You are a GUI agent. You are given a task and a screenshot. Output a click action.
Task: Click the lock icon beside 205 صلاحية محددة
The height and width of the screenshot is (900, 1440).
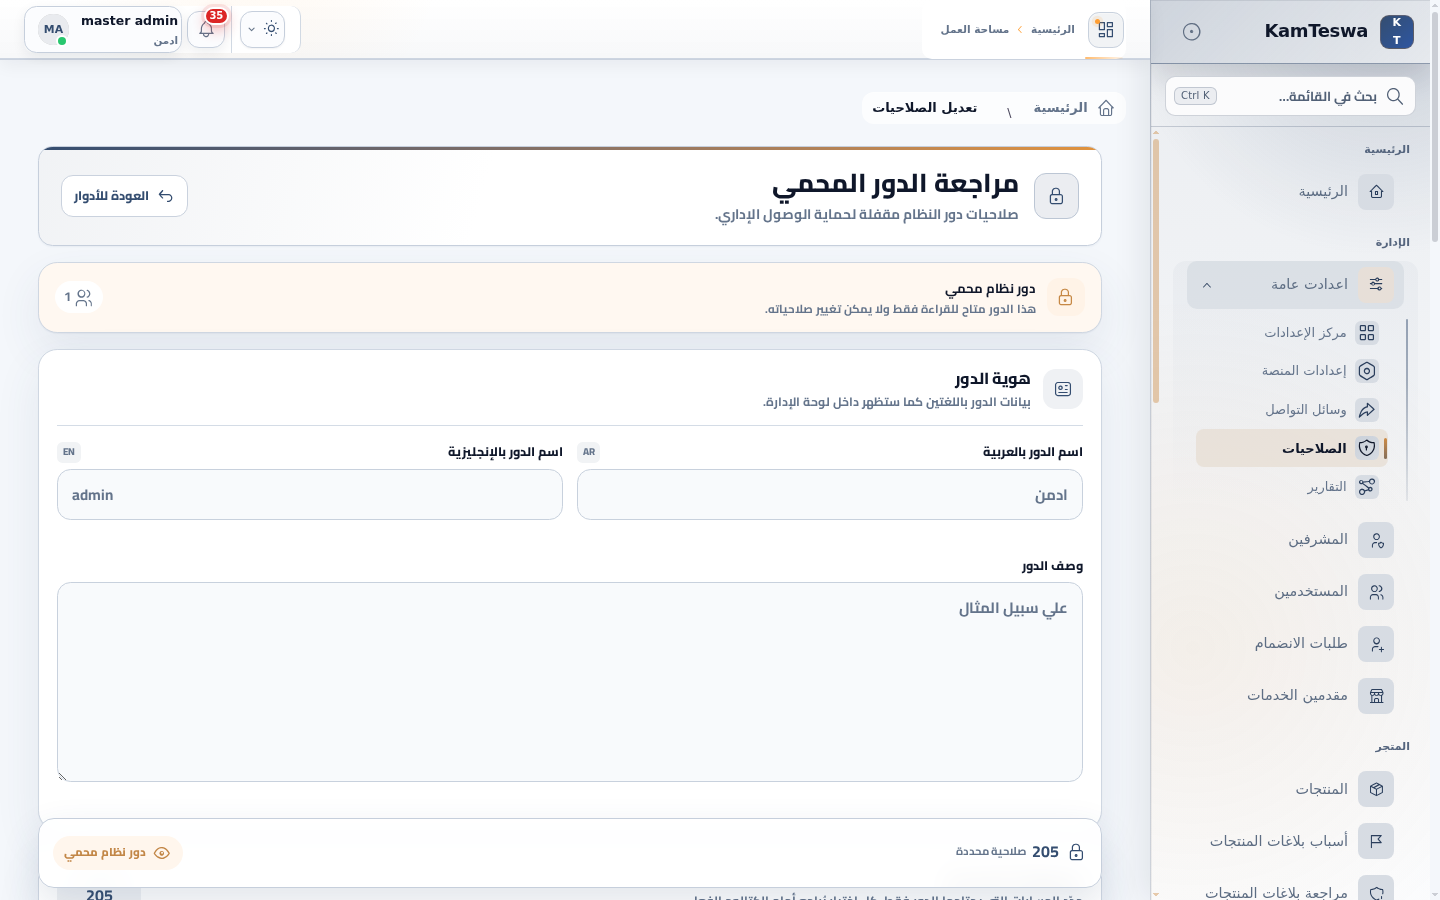pos(1076,852)
